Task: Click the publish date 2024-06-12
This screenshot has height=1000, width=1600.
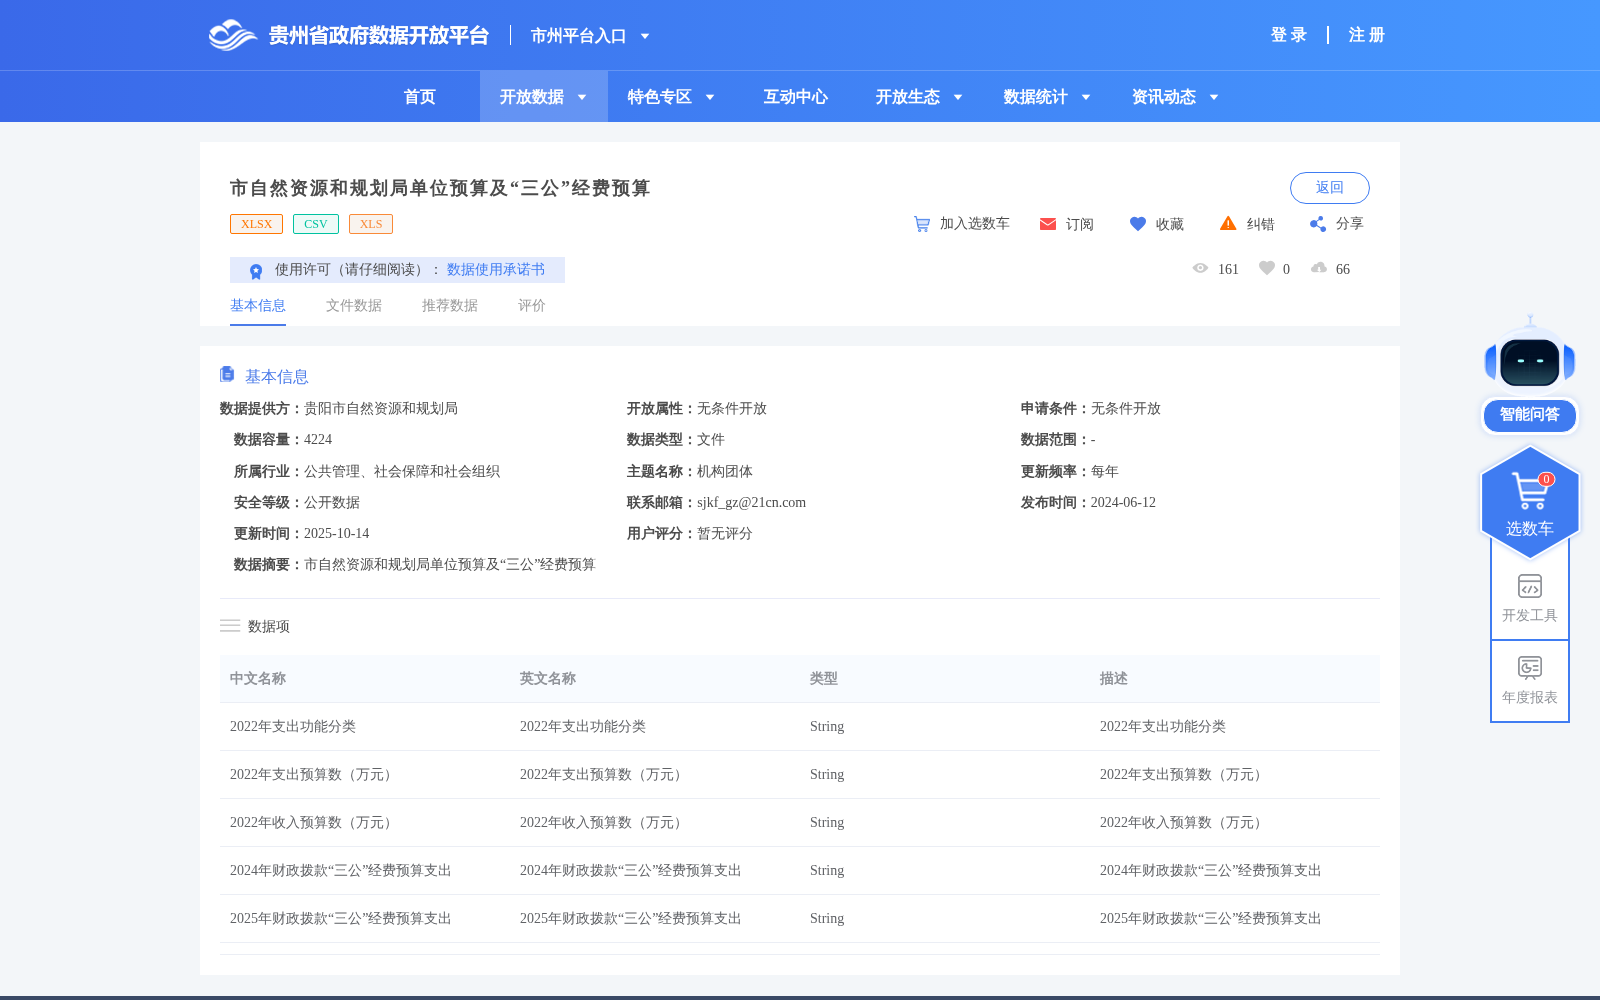Action: (1123, 503)
